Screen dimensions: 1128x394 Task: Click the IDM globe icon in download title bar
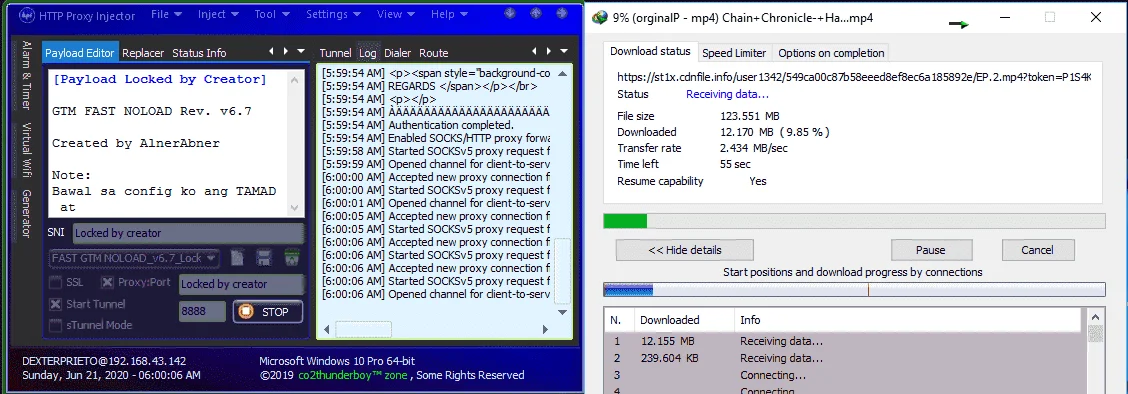pyautogui.click(x=600, y=18)
